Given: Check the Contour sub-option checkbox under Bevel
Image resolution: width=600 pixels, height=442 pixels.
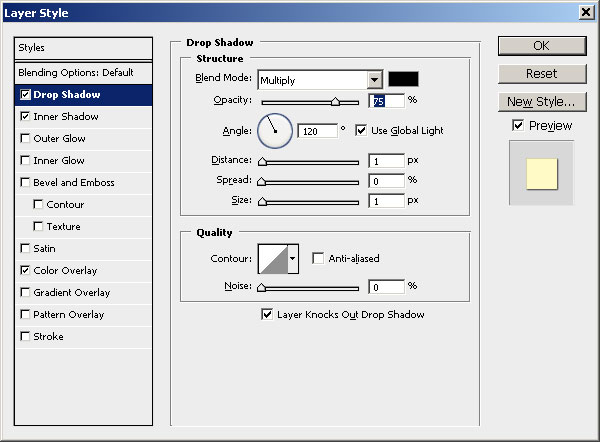Looking at the screenshot, I should 38,204.
